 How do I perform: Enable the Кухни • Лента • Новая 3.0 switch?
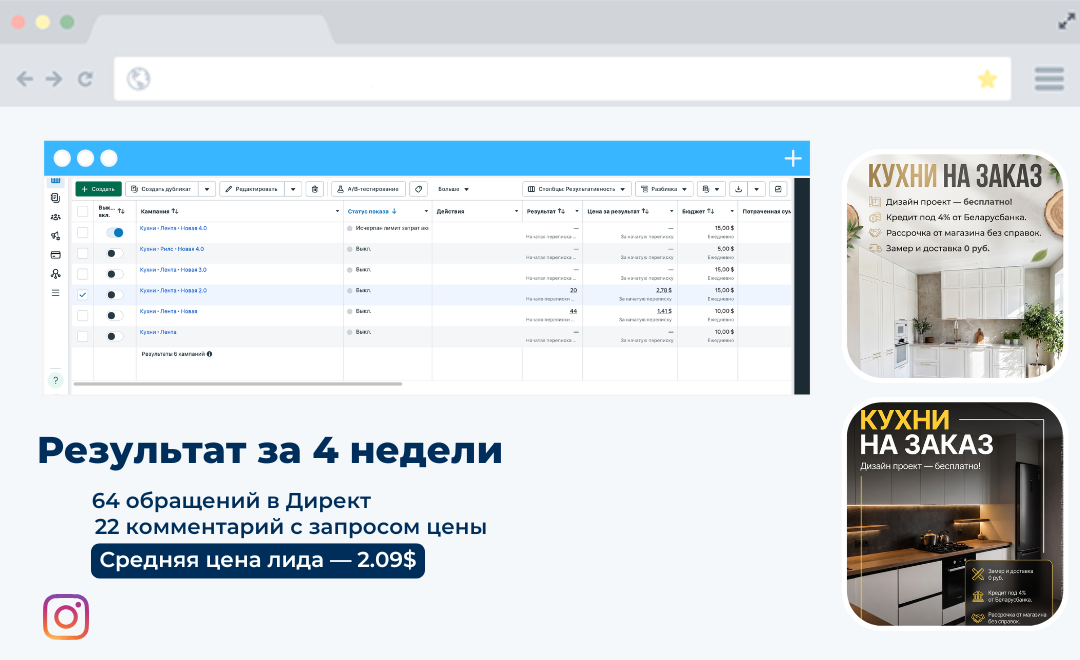point(115,274)
